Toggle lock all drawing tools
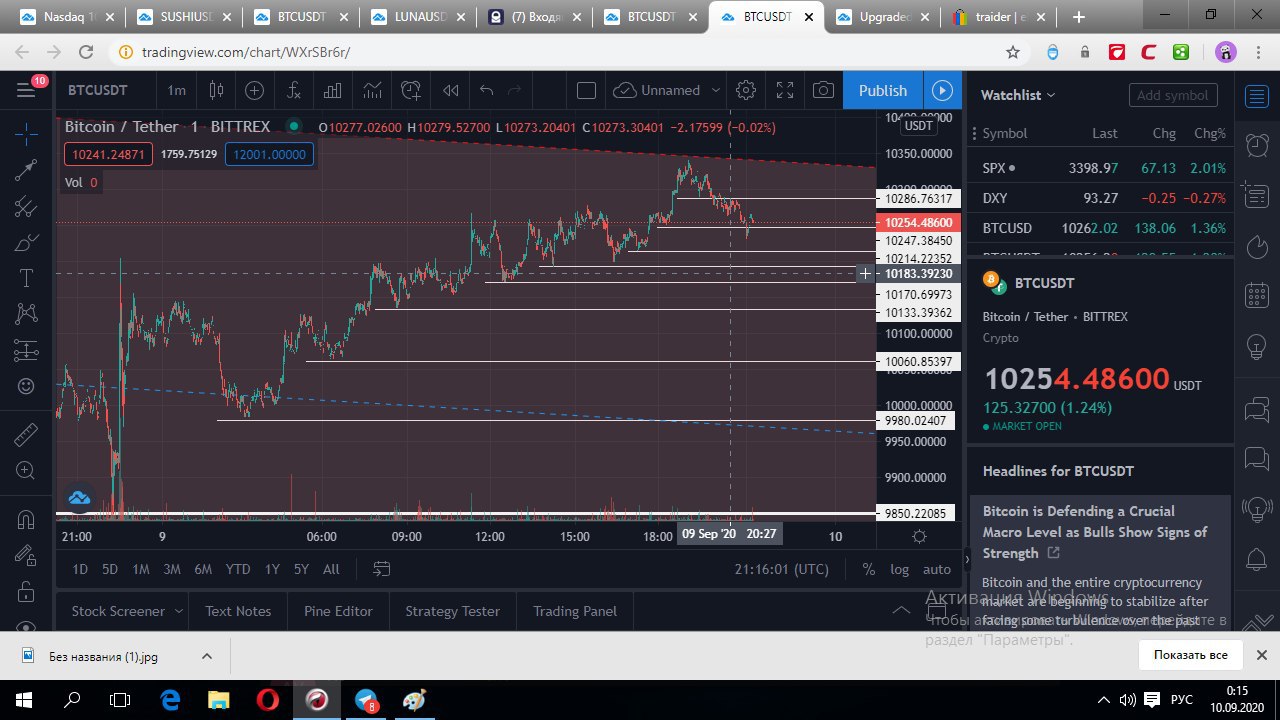This screenshot has width=1280, height=720. click(26, 592)
